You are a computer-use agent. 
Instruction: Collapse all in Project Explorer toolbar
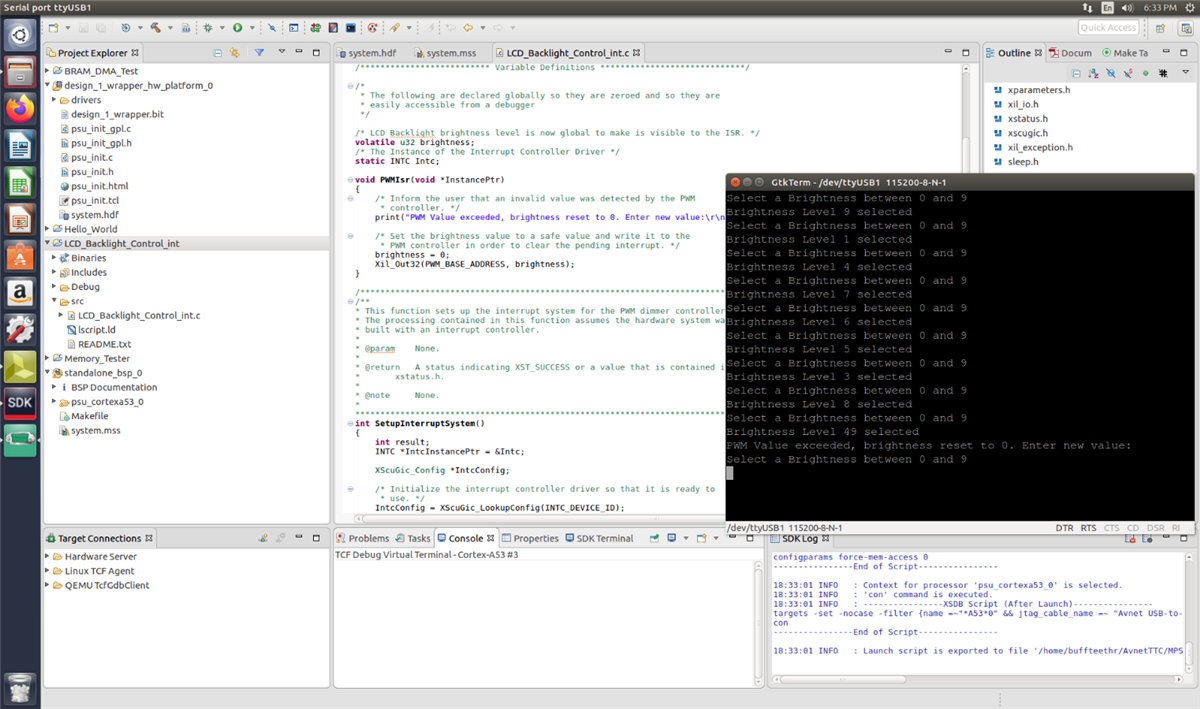pyautogui.click(x=218, y=53)
